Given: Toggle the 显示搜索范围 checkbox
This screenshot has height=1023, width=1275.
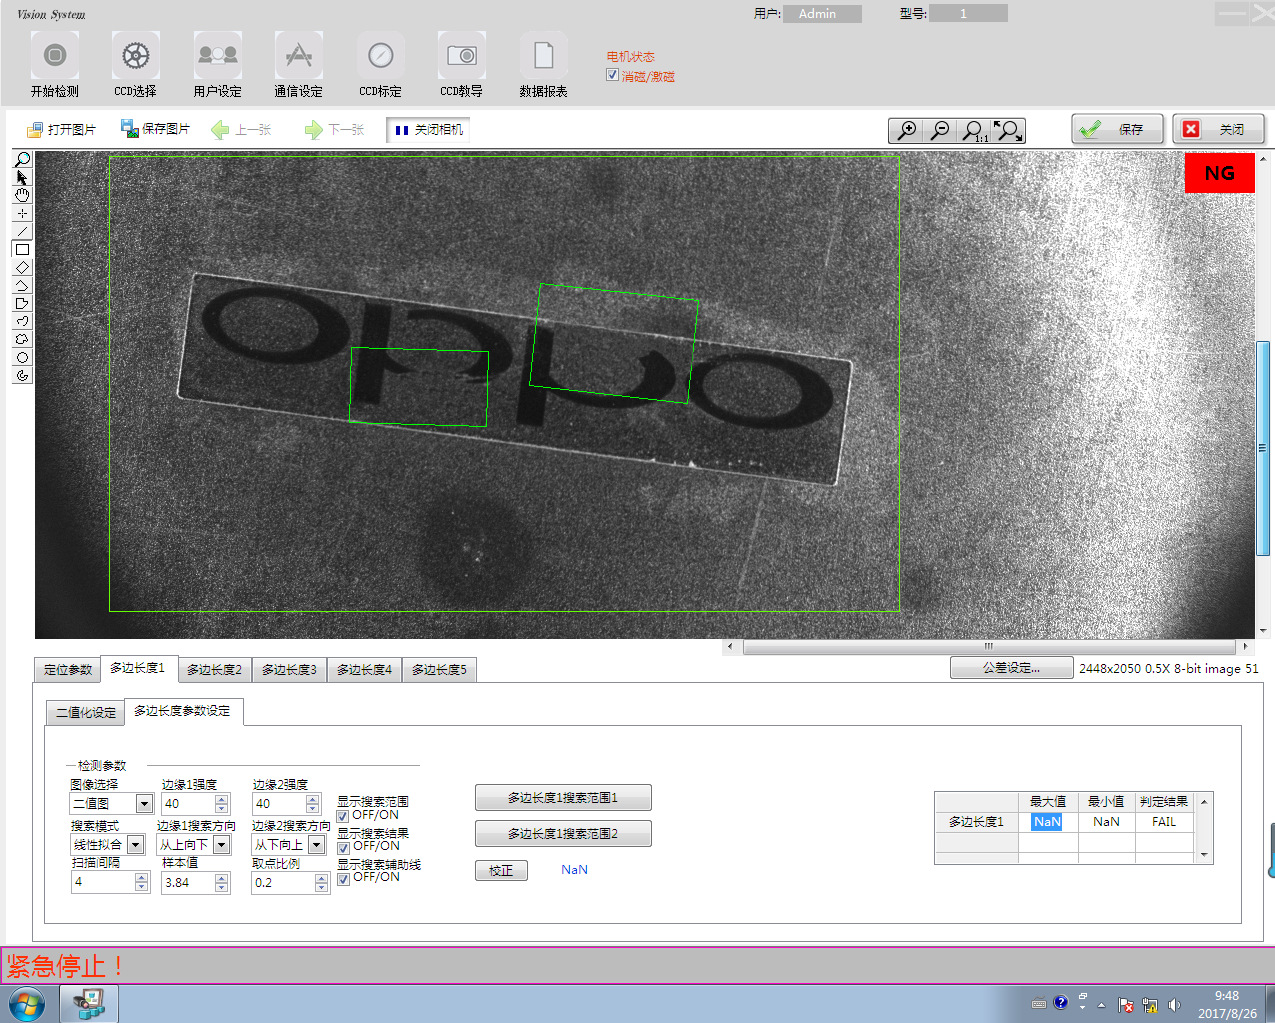Looking at the screenshot, I should [x=343, y=816].
